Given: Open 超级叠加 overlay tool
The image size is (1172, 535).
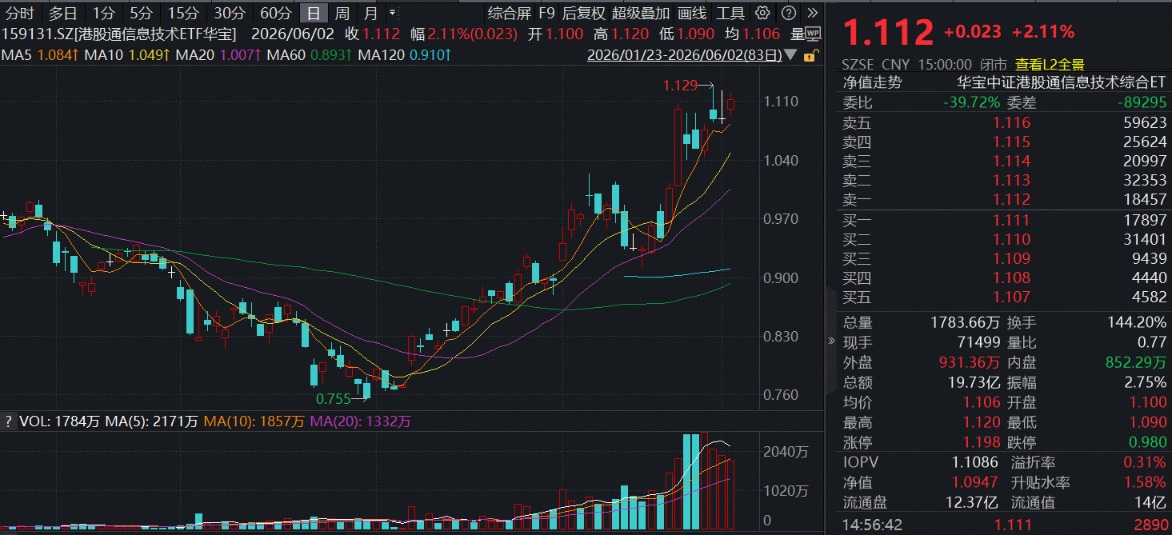Looking at the screenshot, I should [x=641, y=13].
